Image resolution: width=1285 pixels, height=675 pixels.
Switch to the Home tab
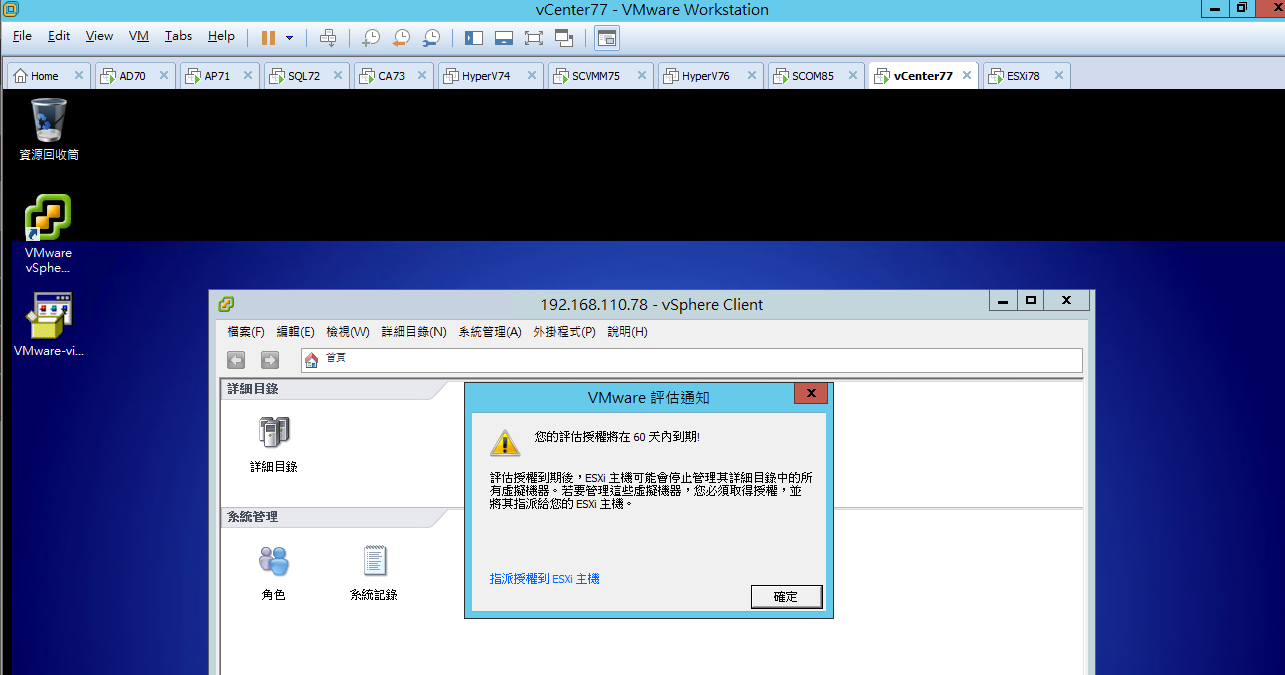coord(47,76)
